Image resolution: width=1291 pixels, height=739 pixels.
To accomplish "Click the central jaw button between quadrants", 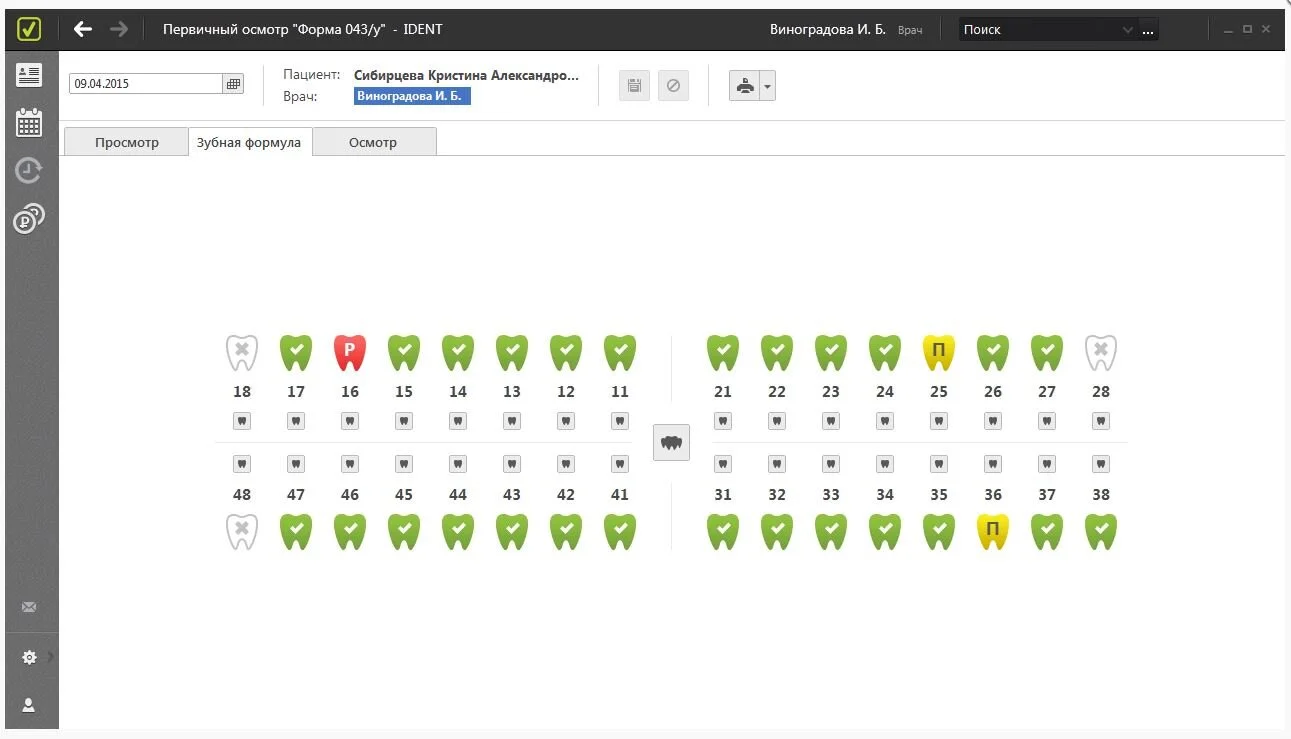I will [672, 442].
